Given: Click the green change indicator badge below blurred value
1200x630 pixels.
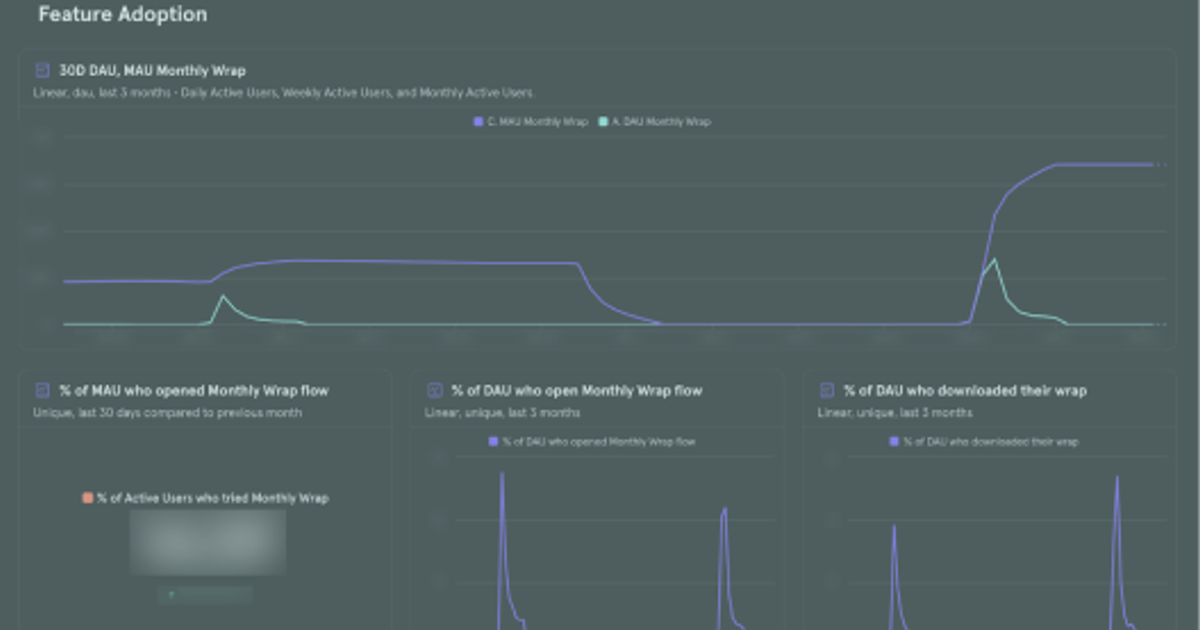Looking at the screenshot, I should (205, 595).
